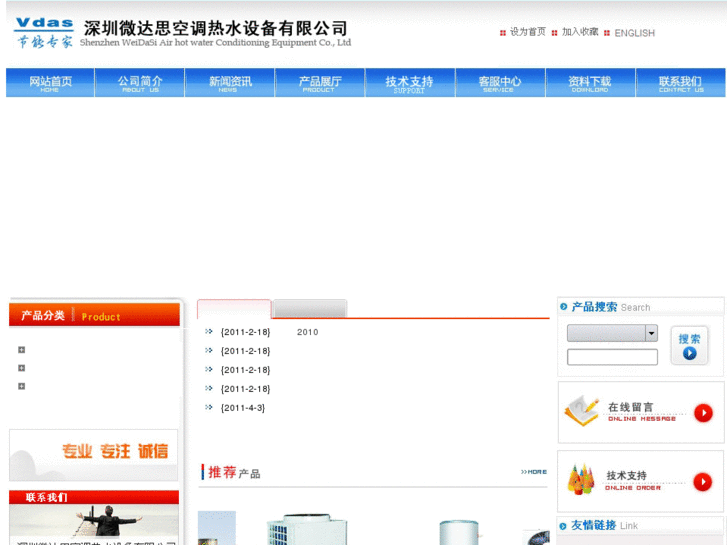The width and height of the screenshot is (727, 545).
Task: Open news item dated 2011-4-3
Action: click(x=243, y=408)
